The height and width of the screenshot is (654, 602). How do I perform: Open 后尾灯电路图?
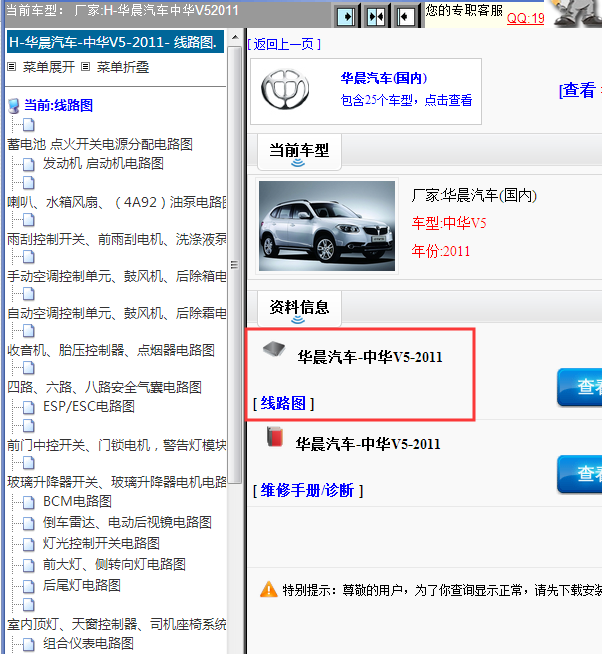tap(82, 586)
